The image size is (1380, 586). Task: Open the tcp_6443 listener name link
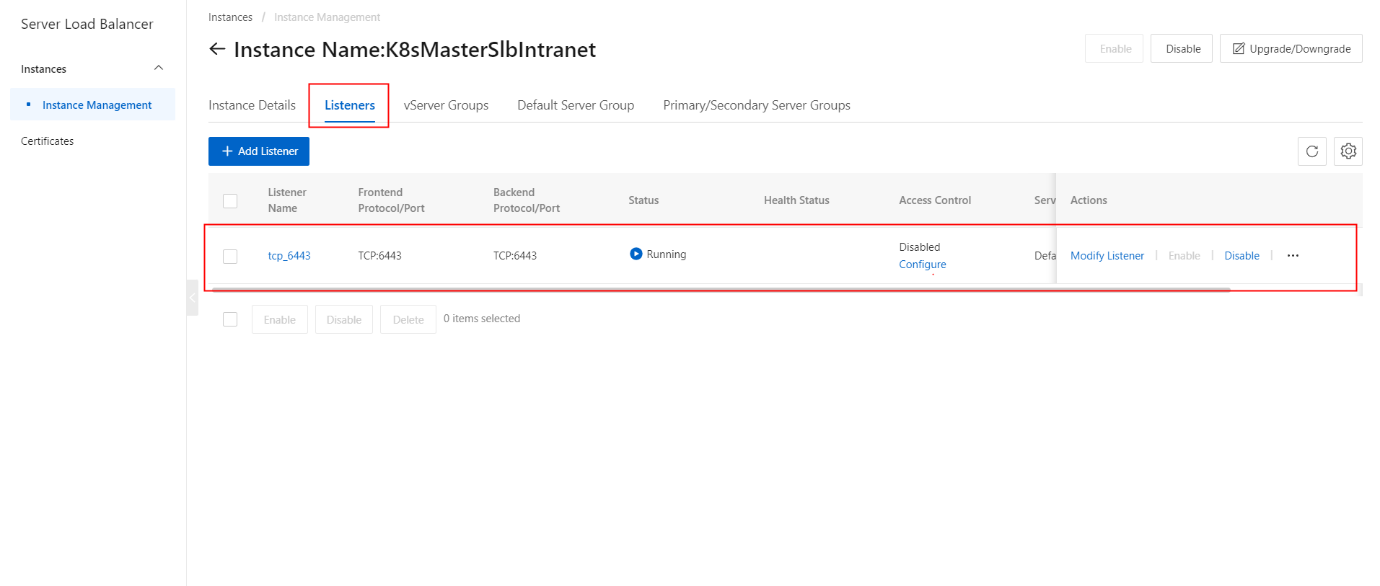tap(289, 256)
